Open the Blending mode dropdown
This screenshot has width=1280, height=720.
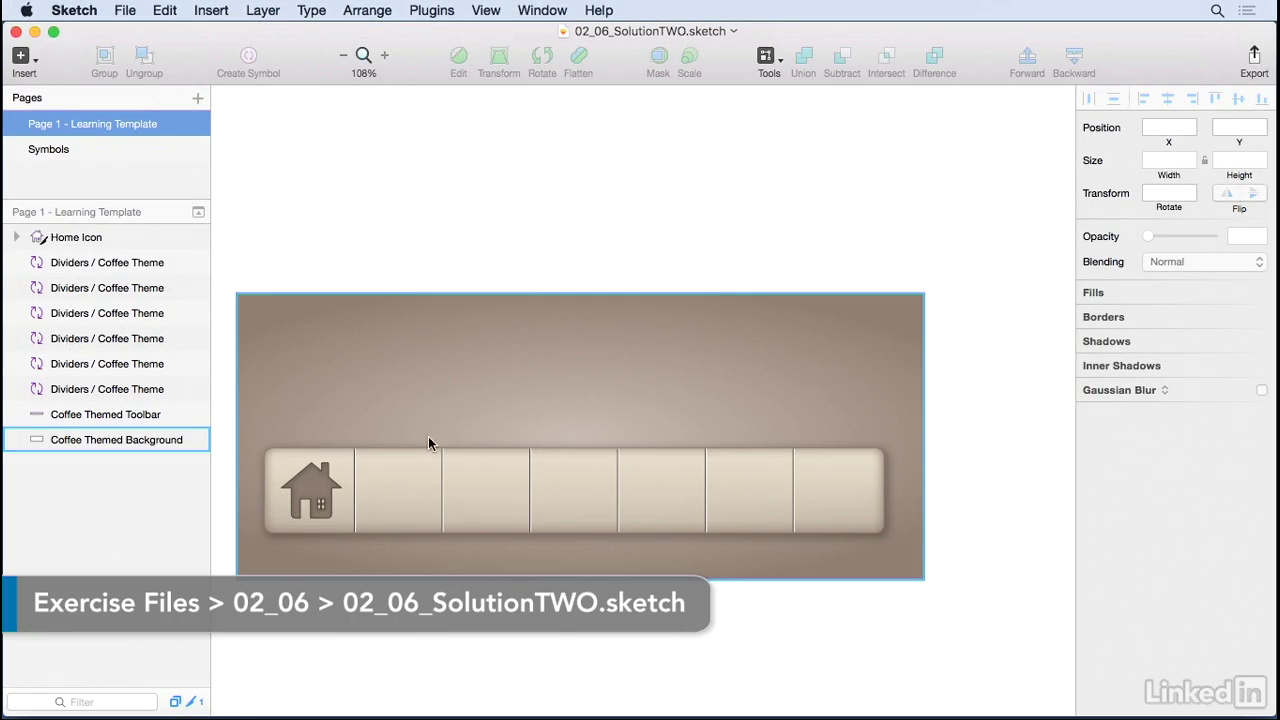pos(1205,262)
